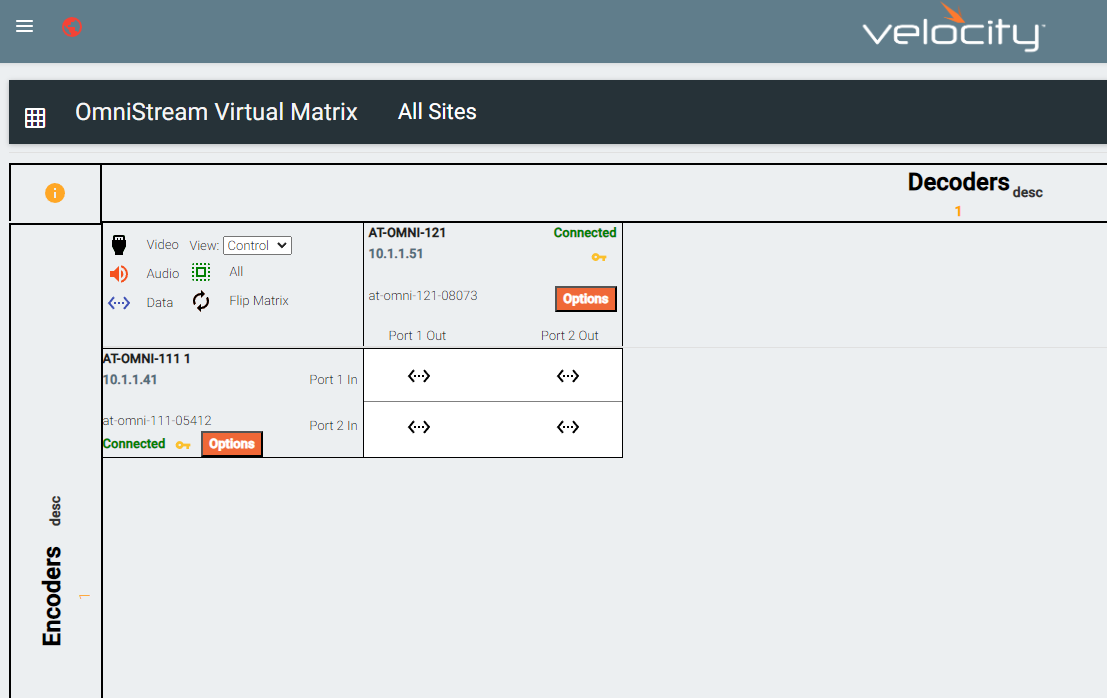Click the key icon under AT-OMNI-121
Screen dimensions: 1107x698
[599, 257]
